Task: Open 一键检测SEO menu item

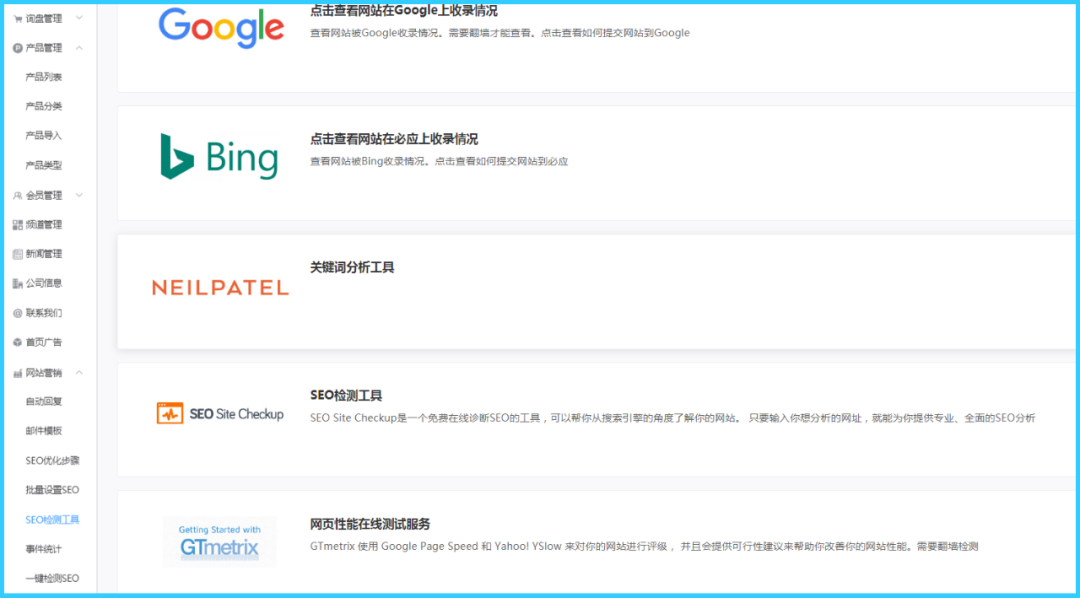Action: (x=52, y=579)
